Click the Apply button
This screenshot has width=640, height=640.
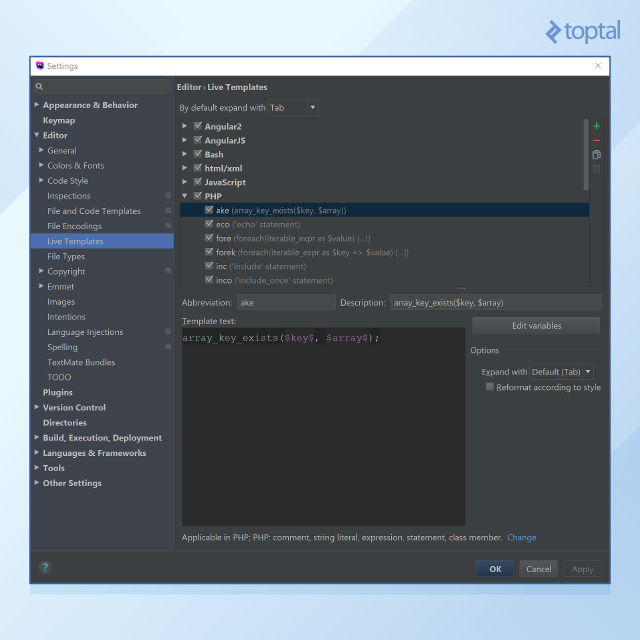582,569
